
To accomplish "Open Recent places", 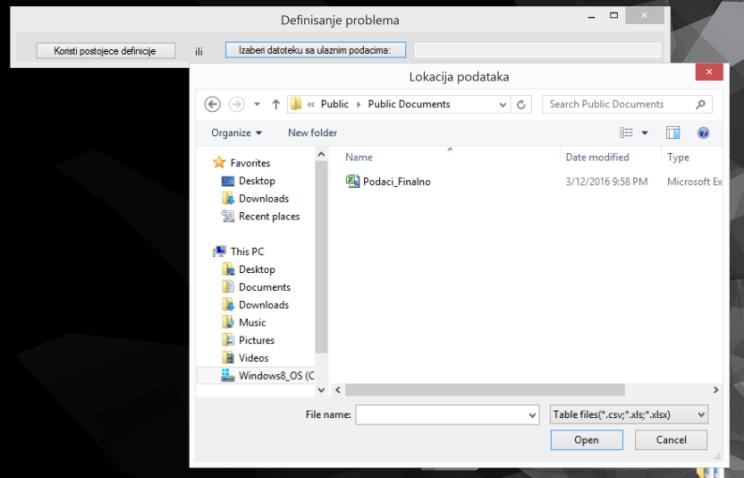I will click(x=269, y=216).
